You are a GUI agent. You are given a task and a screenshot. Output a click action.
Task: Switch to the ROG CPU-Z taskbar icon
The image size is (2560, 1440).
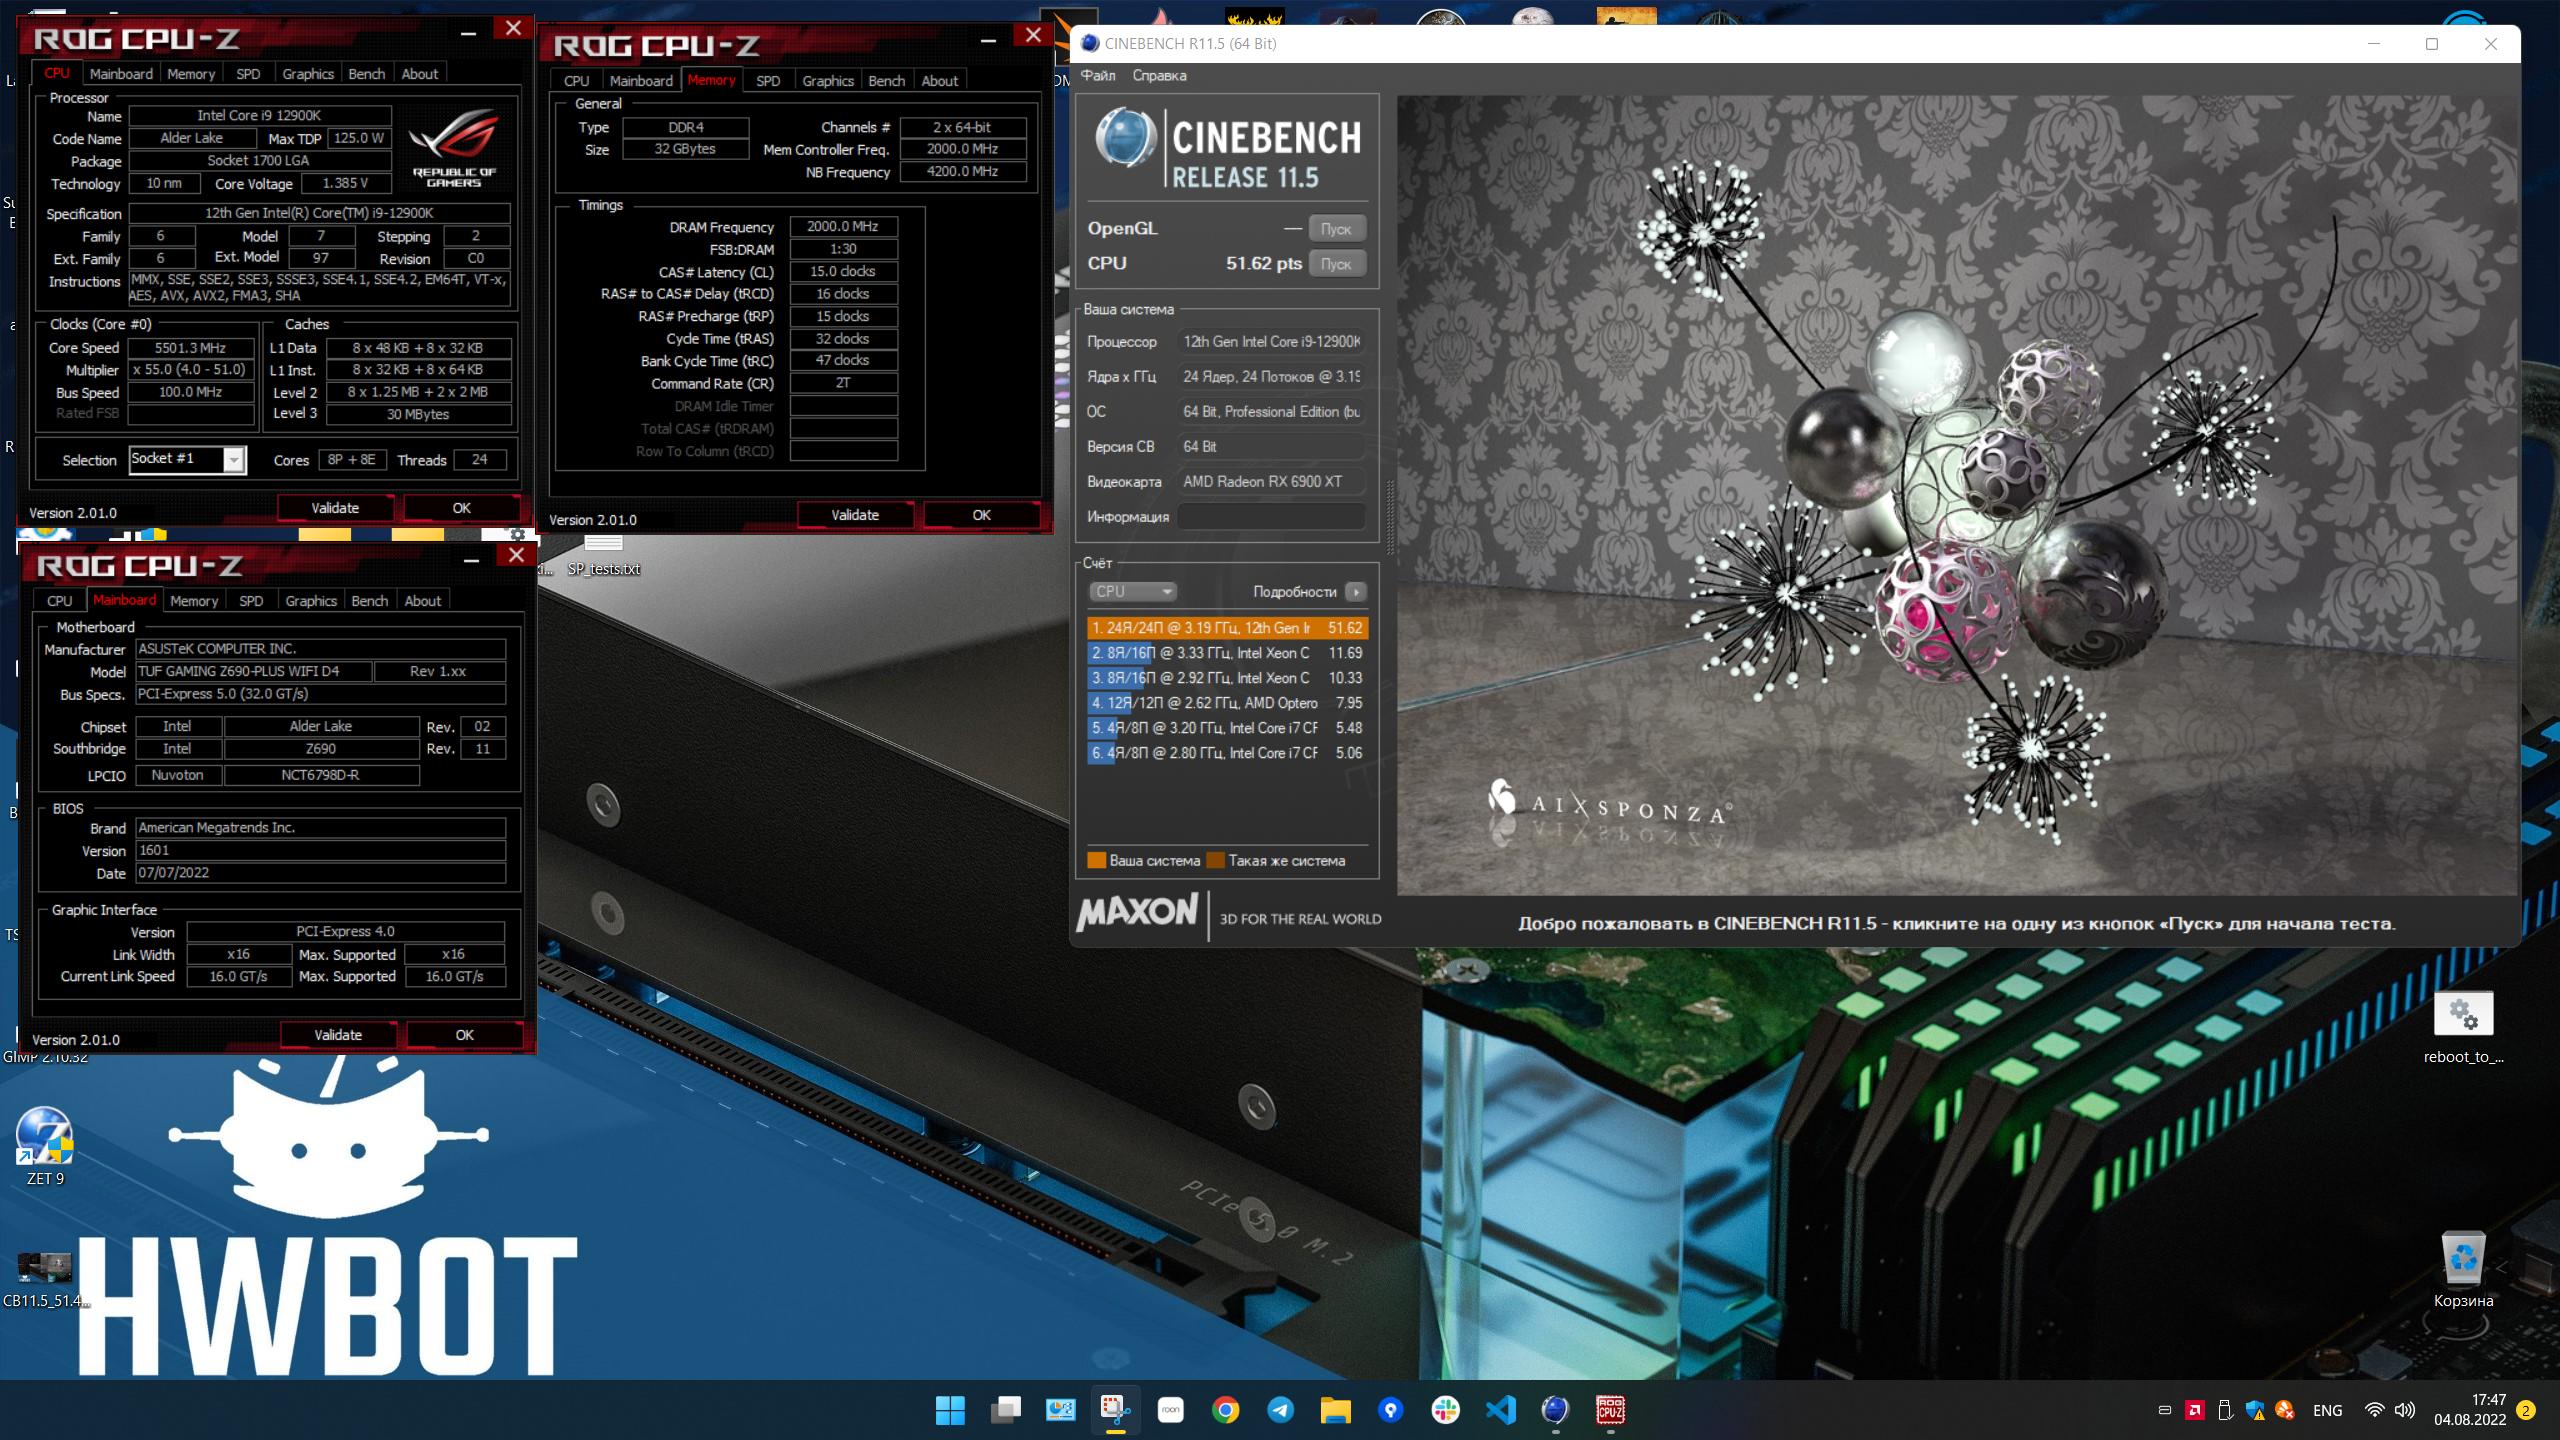pyautogui.click(x=1610, y=1410)
